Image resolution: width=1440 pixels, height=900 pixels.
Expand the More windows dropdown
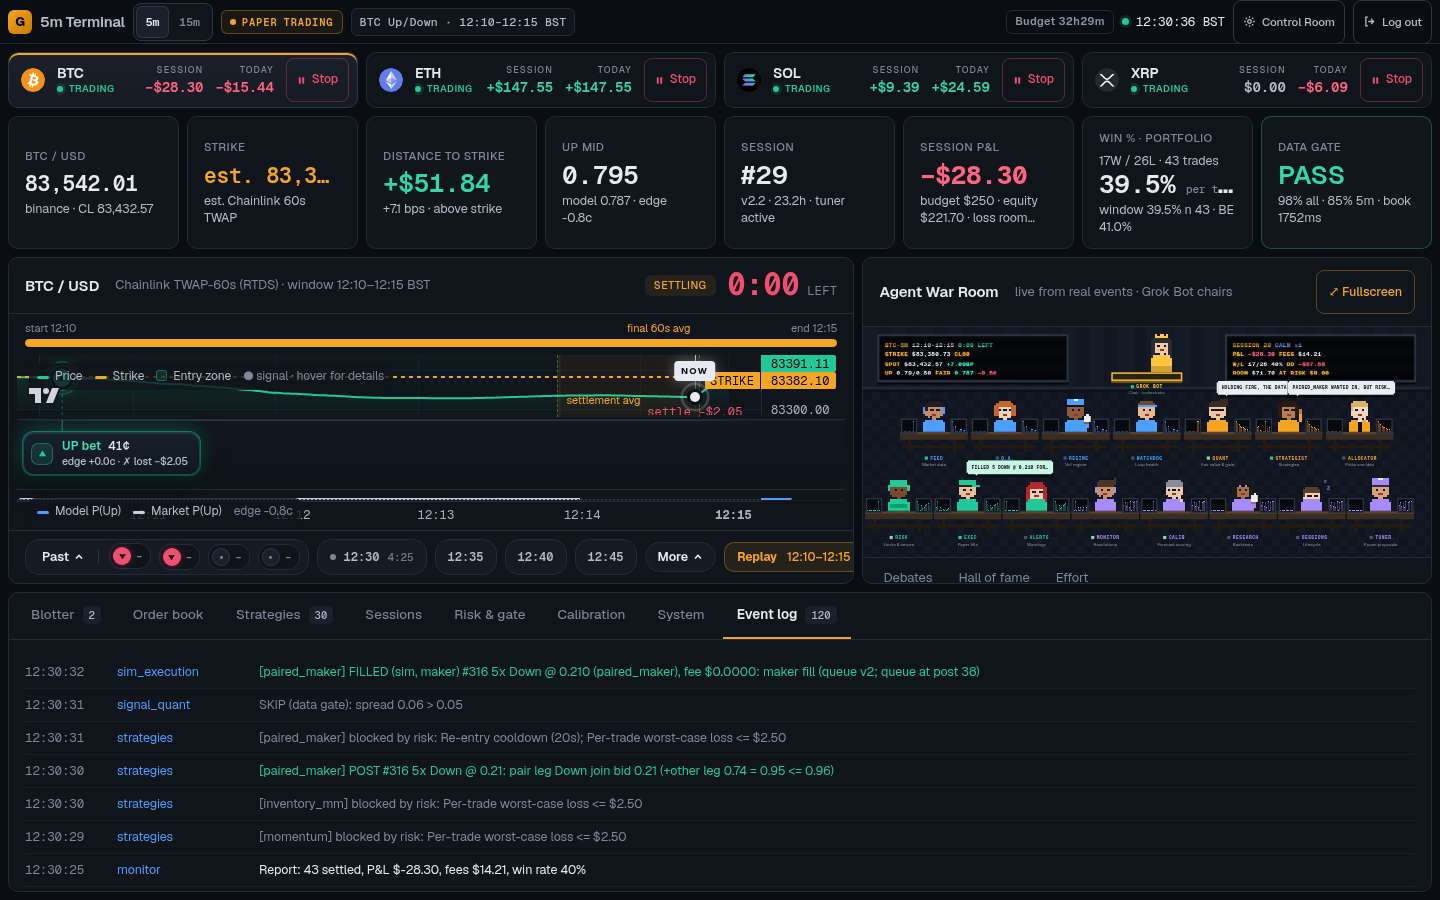[x=679, y=557]
